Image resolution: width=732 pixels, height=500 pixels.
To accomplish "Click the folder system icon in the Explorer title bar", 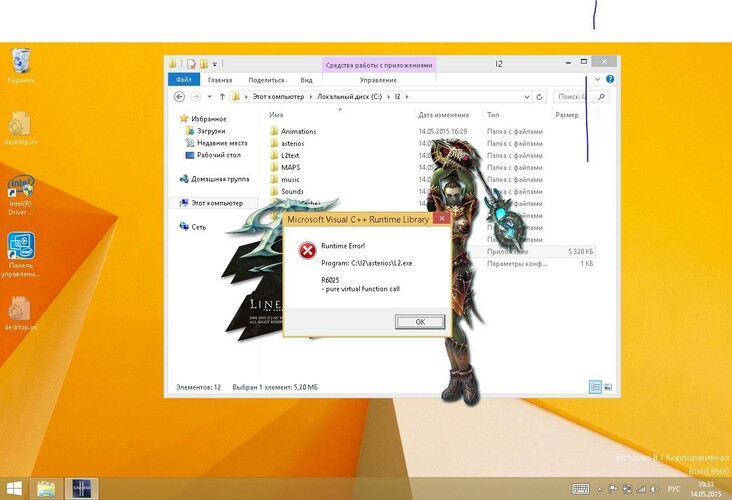I will [172, 63].
